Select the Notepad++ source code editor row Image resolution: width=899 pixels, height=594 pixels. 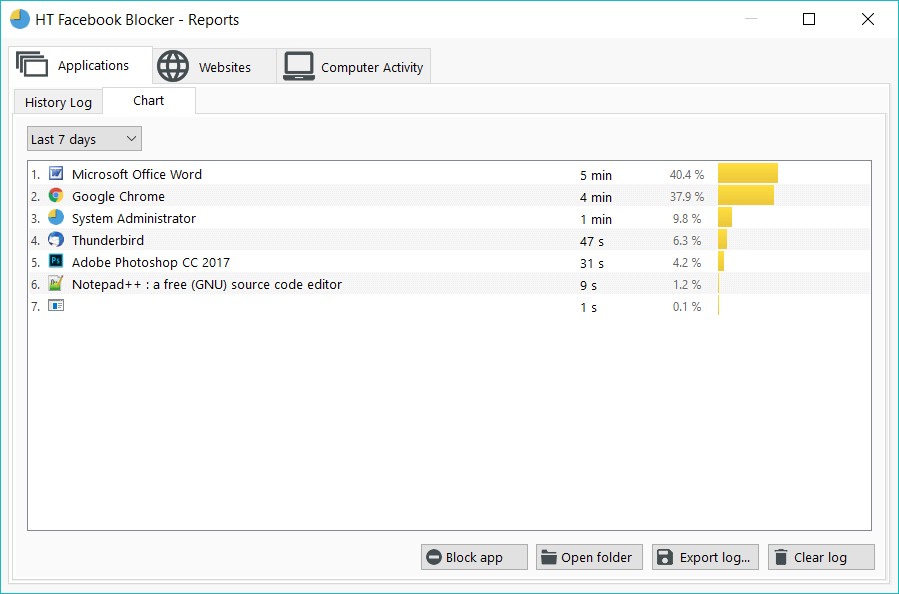450,284
